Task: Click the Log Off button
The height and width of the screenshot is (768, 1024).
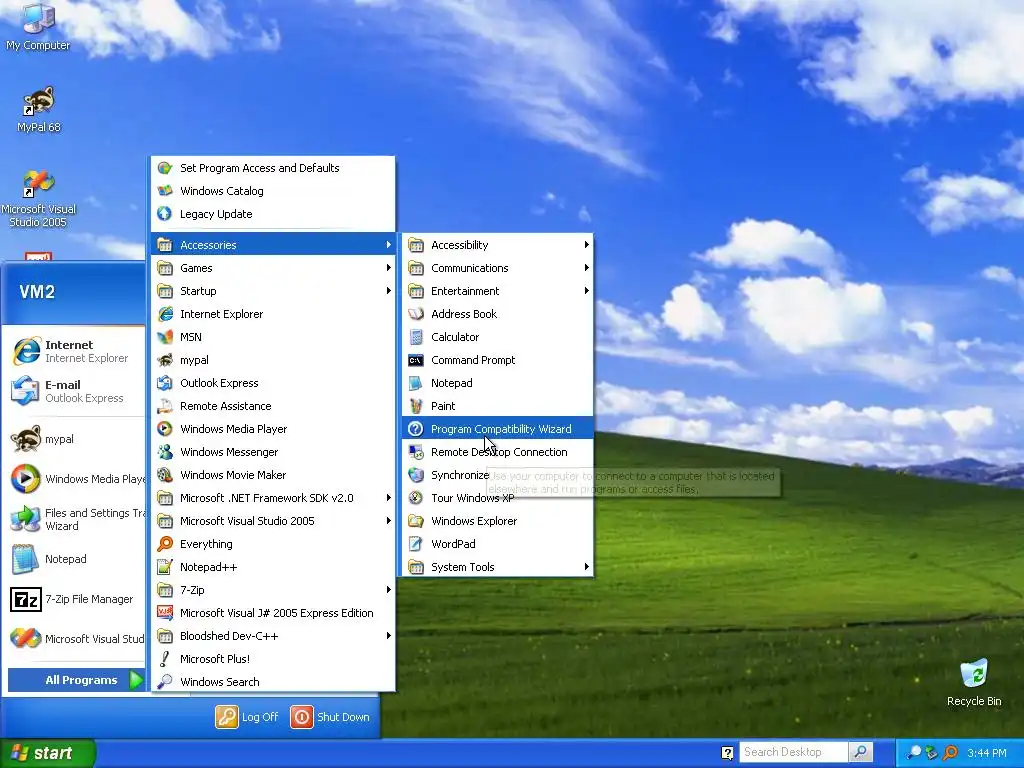Action: pos(248,716)
